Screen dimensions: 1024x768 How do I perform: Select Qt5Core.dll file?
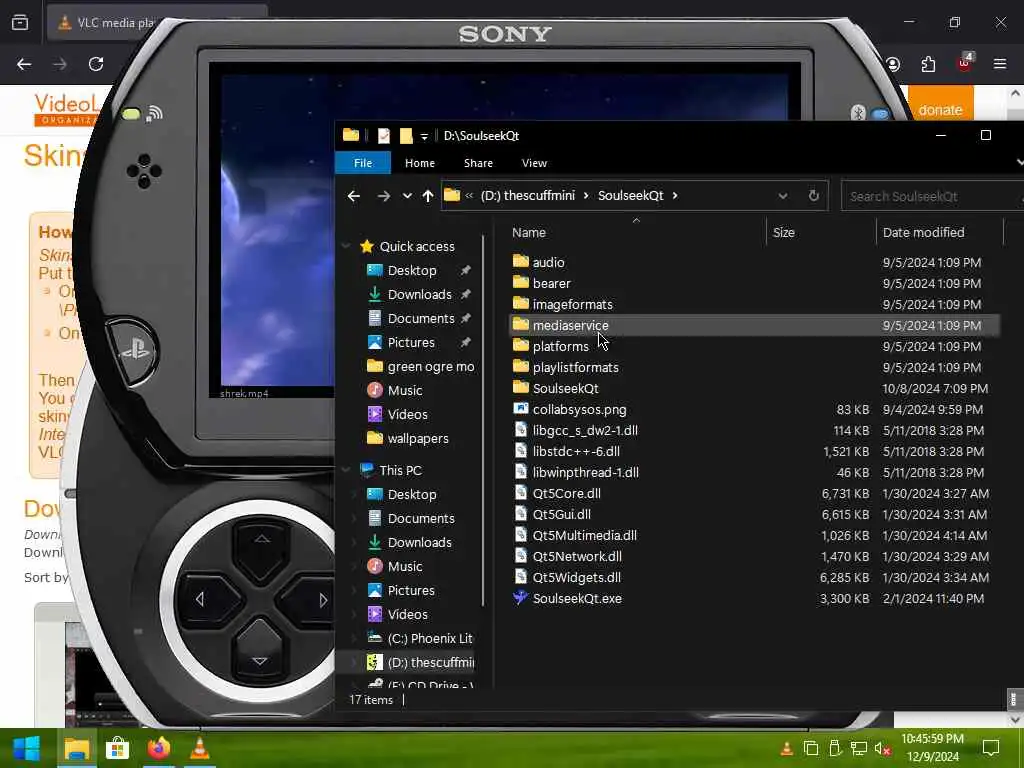(566, 493)
